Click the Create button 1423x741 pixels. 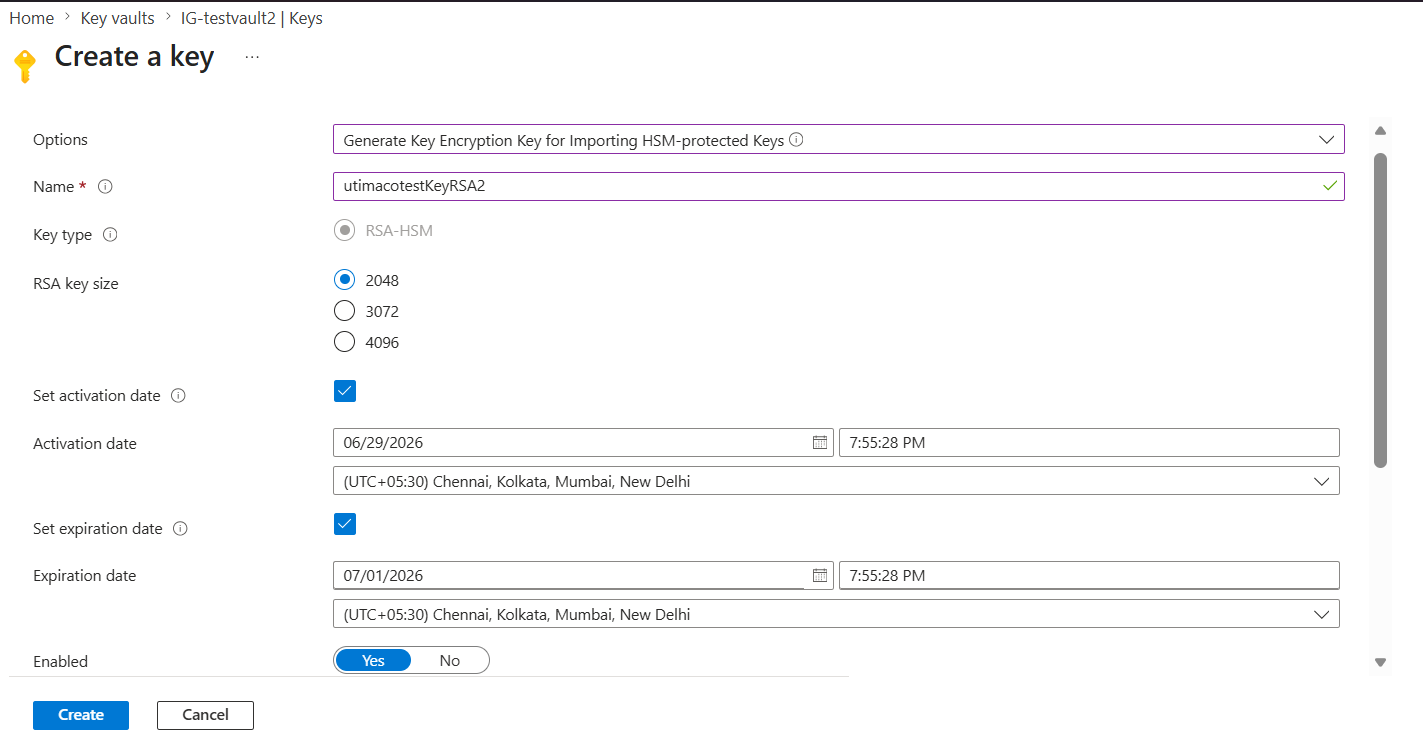click(81, 715)
